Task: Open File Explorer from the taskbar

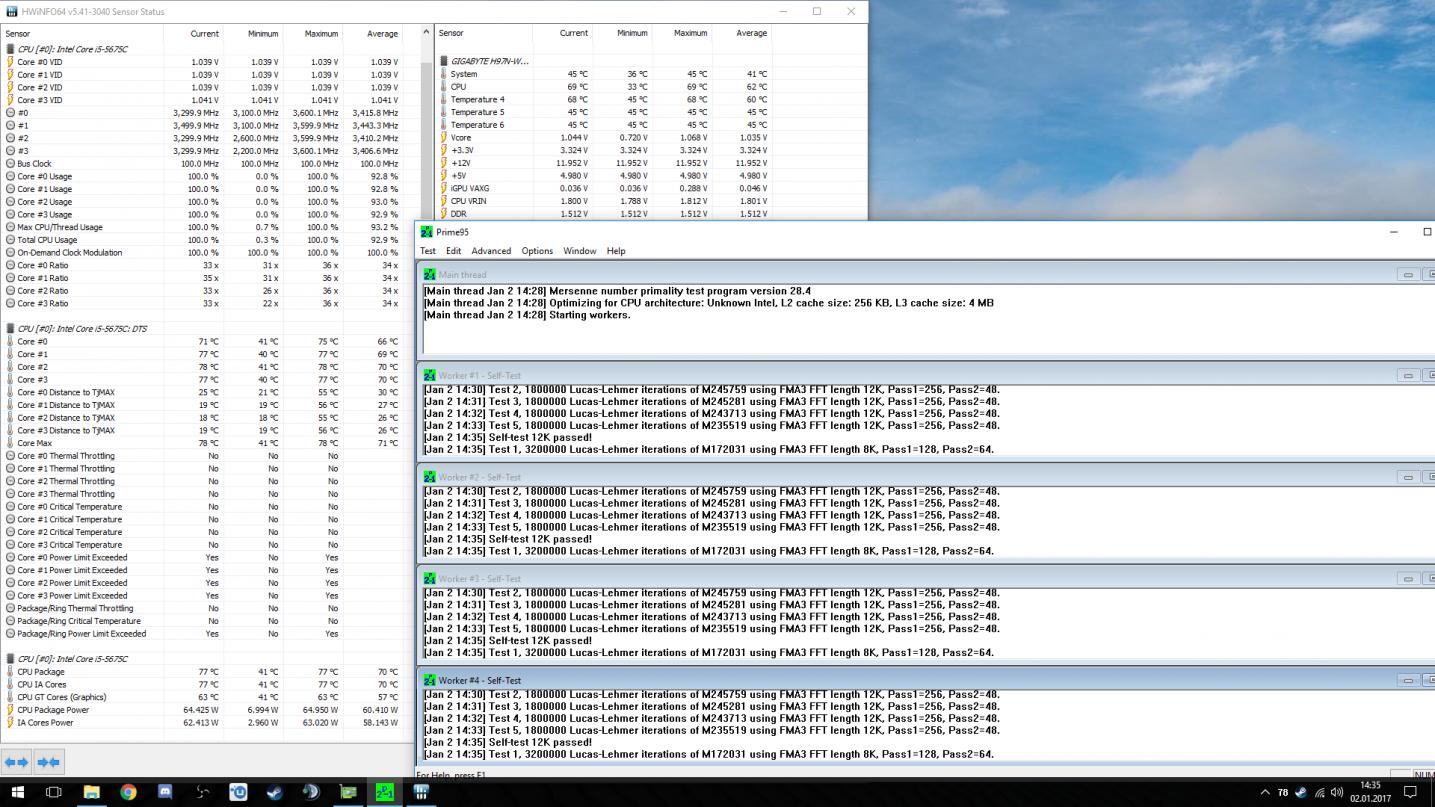Action: 92,792
